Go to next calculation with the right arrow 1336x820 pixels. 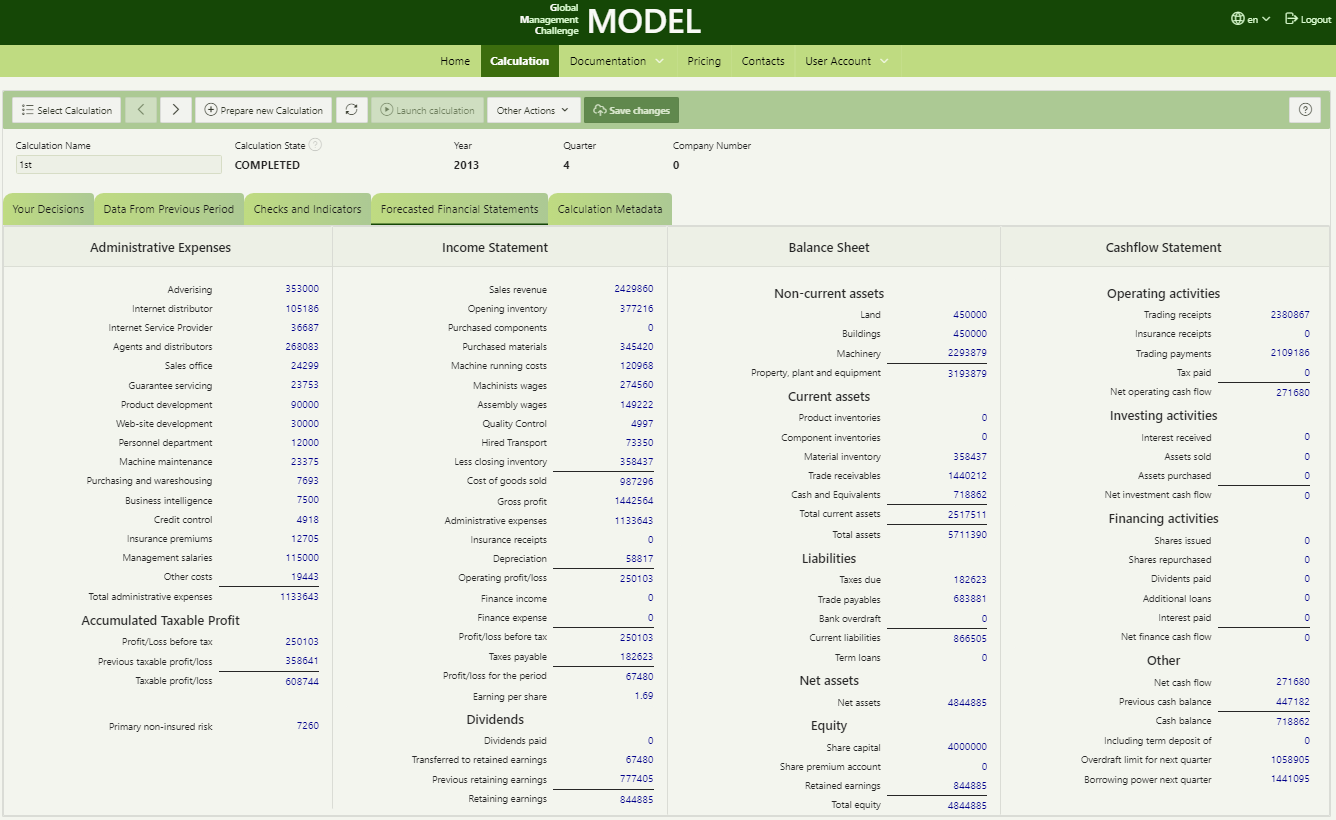175,110
